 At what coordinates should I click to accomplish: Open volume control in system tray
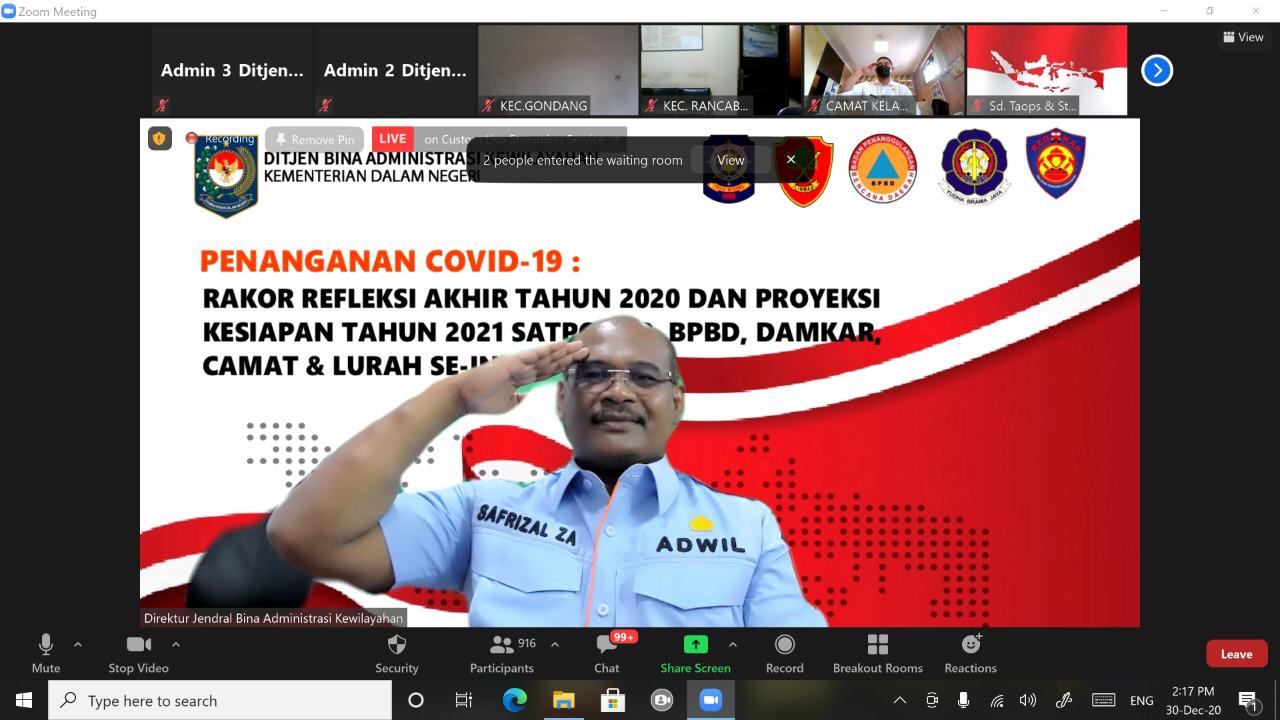tap(1028, 700)
